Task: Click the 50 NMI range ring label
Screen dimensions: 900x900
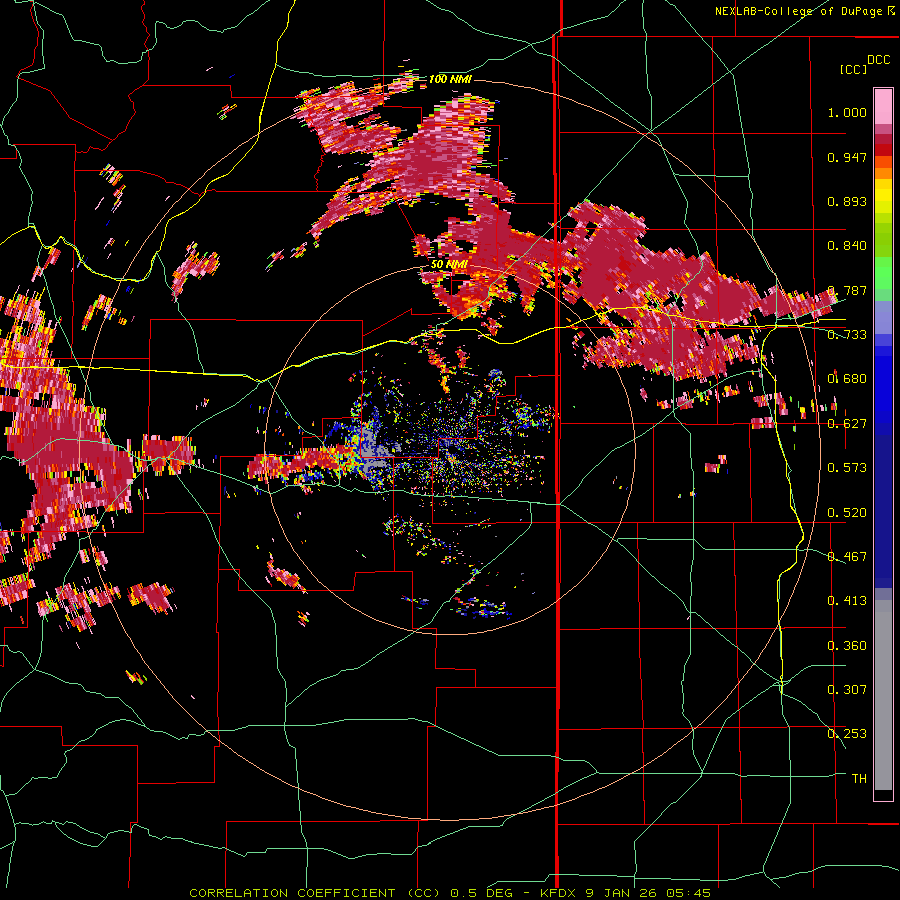Action: (449, 264)
